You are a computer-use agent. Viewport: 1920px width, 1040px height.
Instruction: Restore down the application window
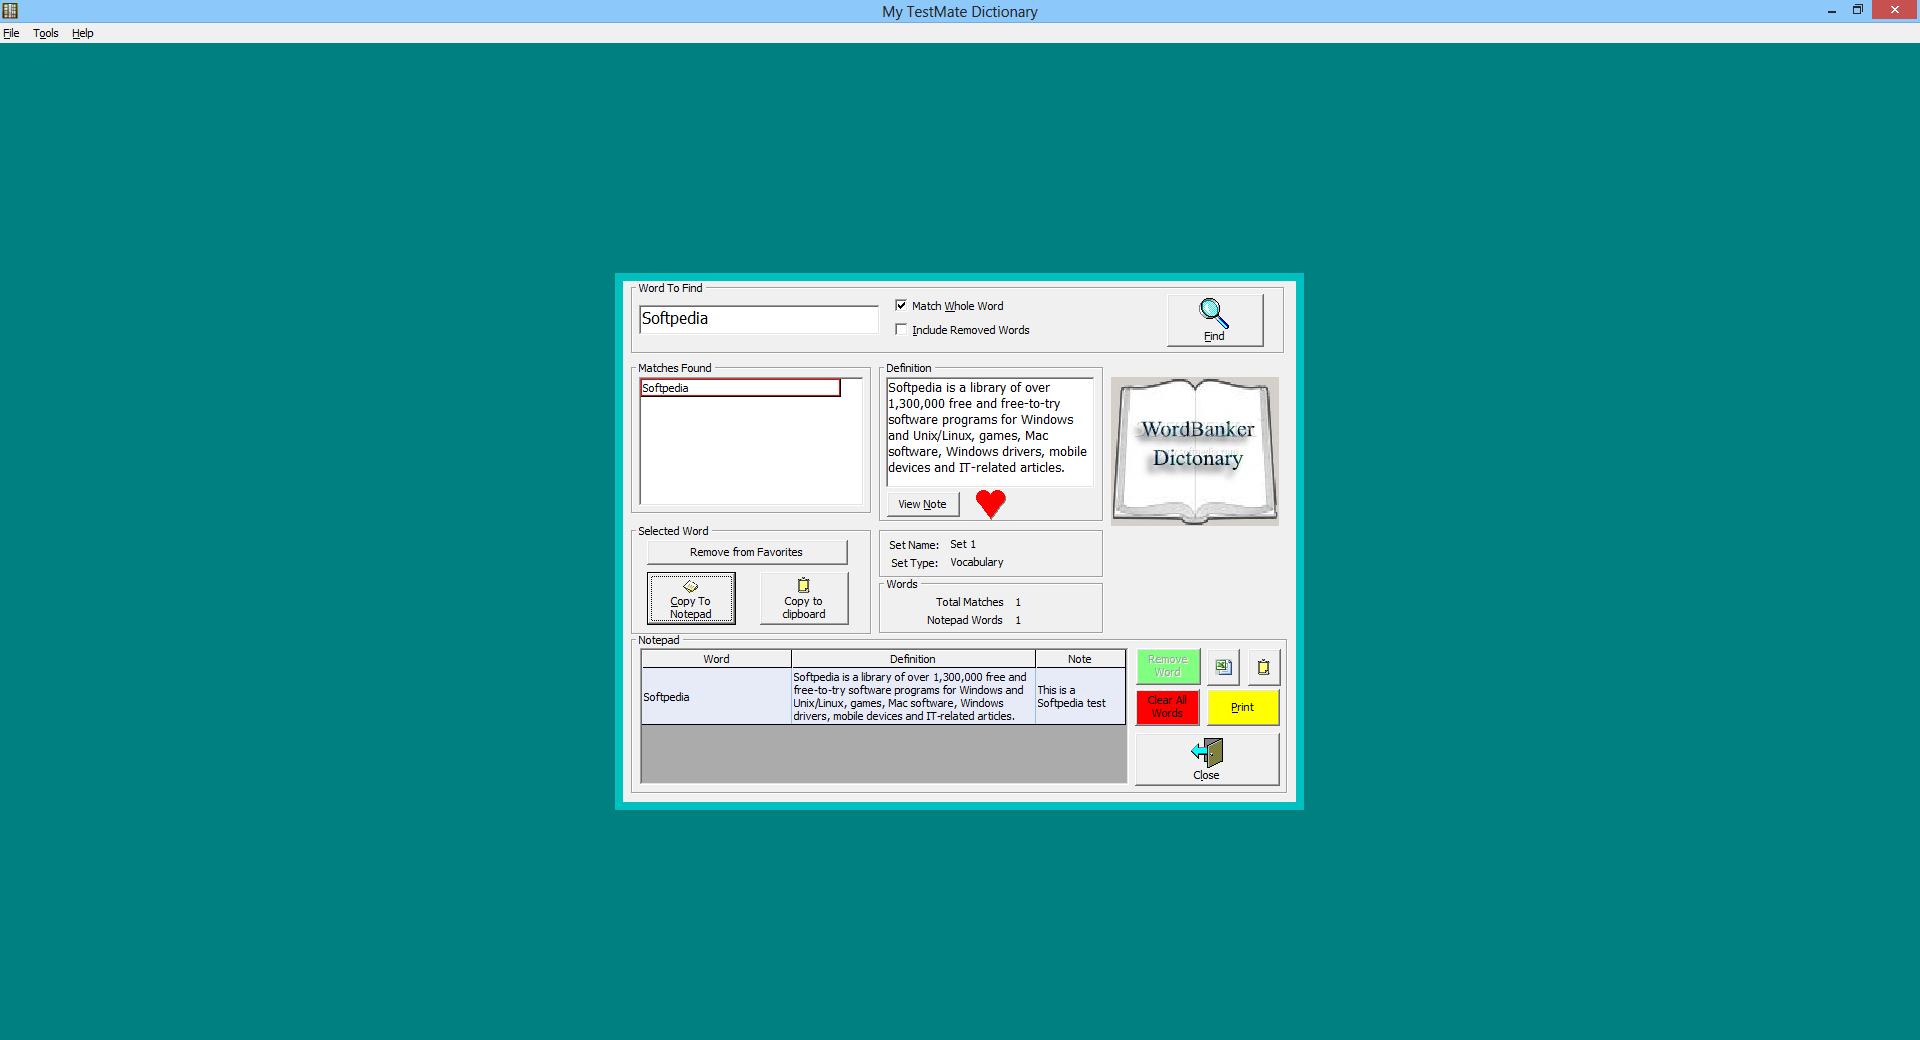tap(1857, 11)
